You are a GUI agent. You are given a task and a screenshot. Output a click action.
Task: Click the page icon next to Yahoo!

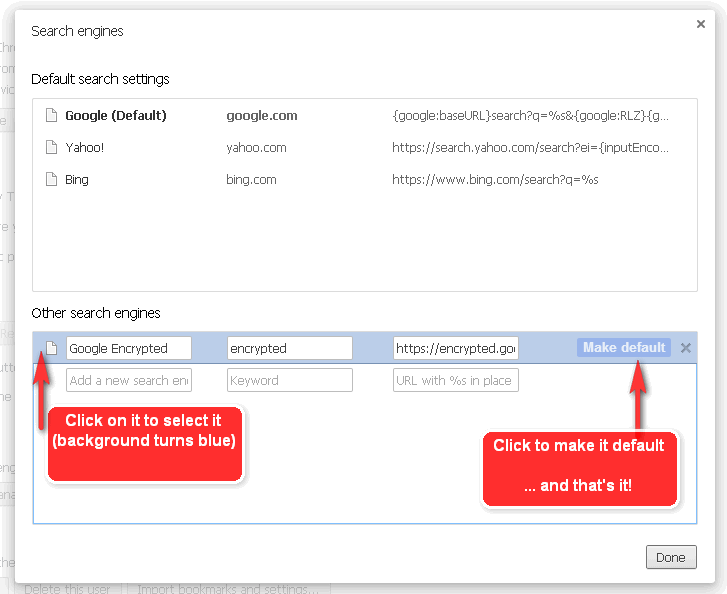(52, 148)
